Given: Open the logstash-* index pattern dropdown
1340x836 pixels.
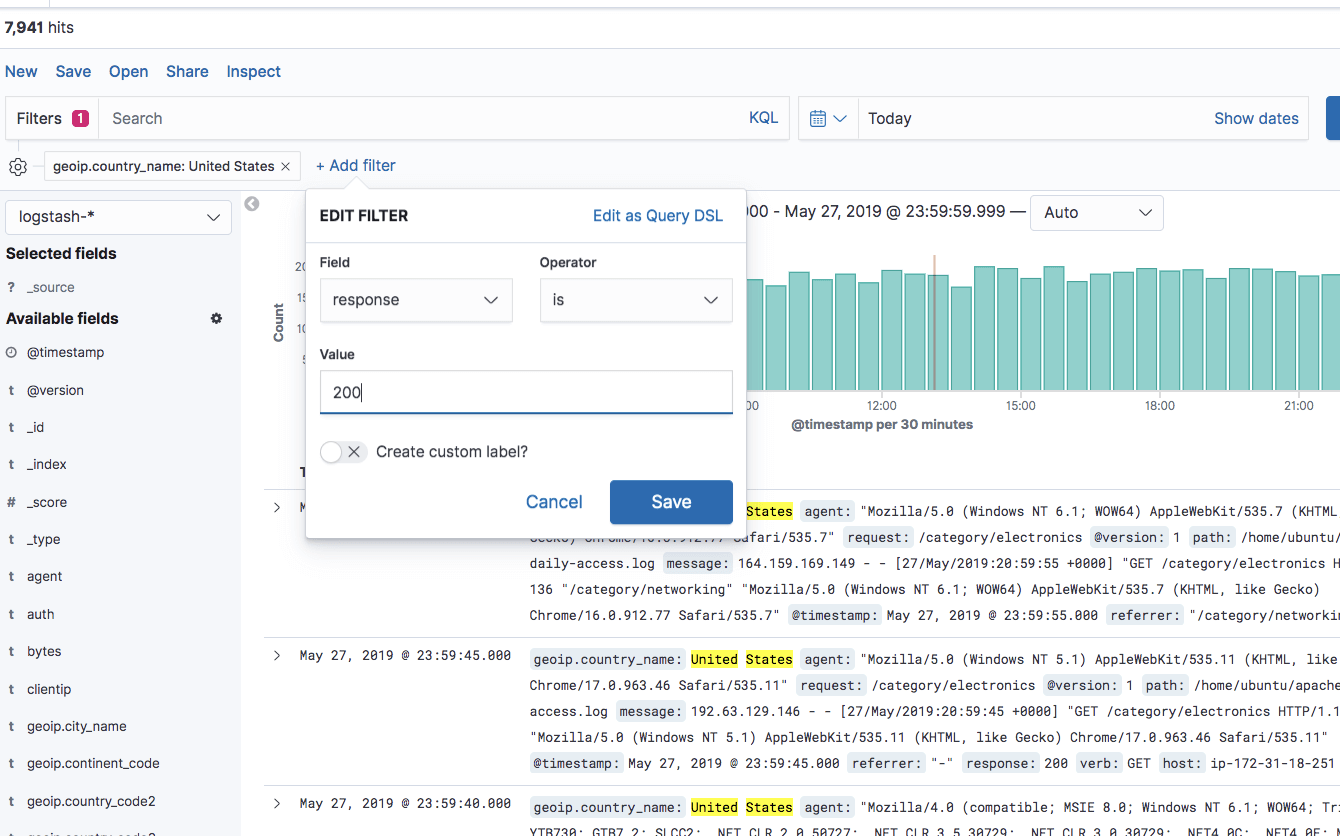Looking at the screenshot, I should (x=118, y=217).
